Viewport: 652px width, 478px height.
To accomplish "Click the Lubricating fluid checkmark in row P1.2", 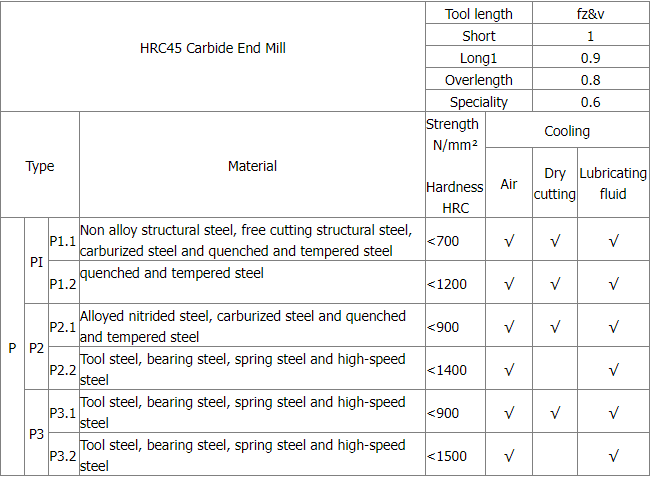I will coord(613,284).
